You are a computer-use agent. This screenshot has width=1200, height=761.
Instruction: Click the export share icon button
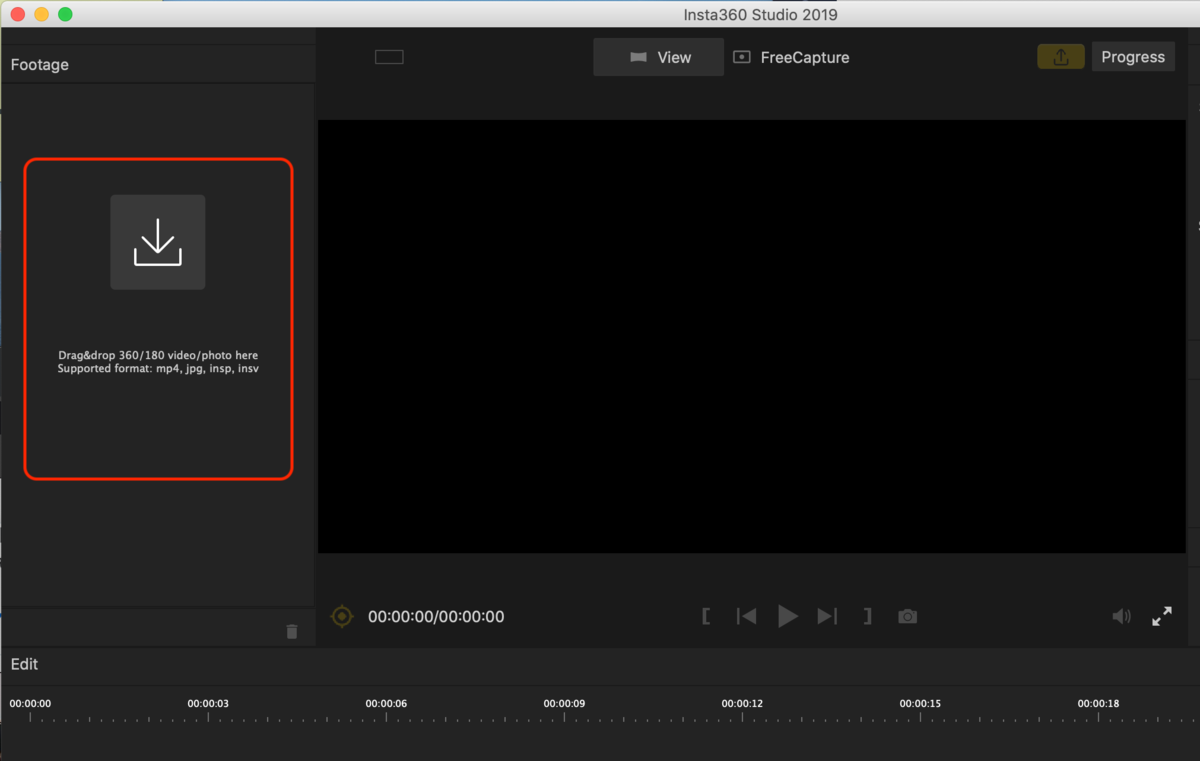[1061, 57]
